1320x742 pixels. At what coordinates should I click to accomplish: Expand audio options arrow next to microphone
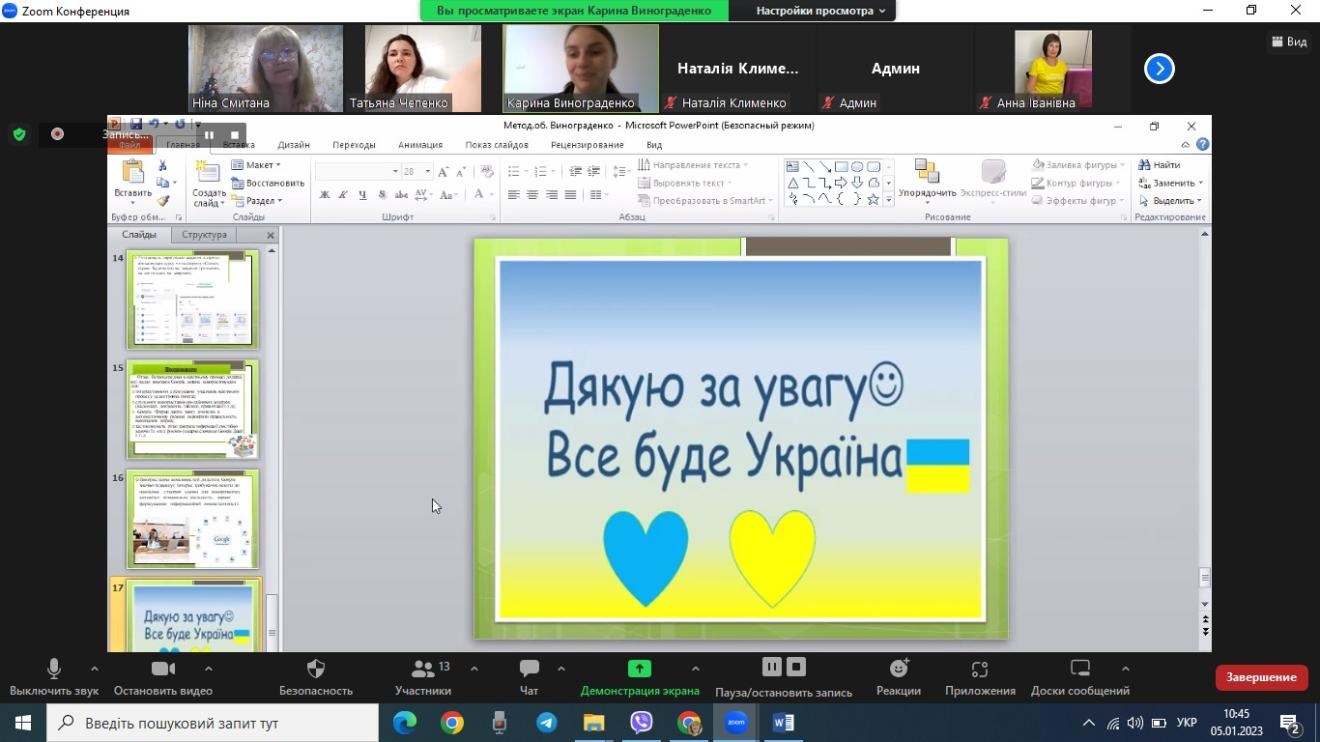(x=94, y=668)
